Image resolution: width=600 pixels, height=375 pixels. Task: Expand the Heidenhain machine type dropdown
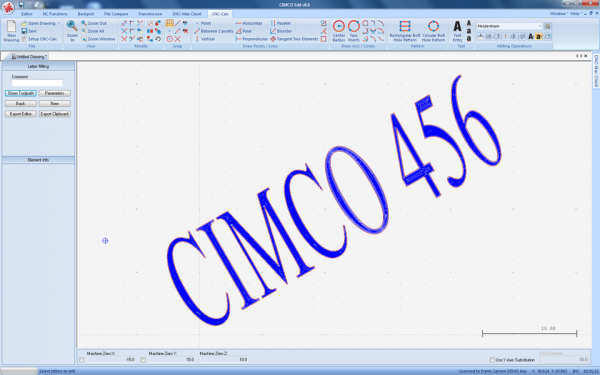[x=540, y=26]
